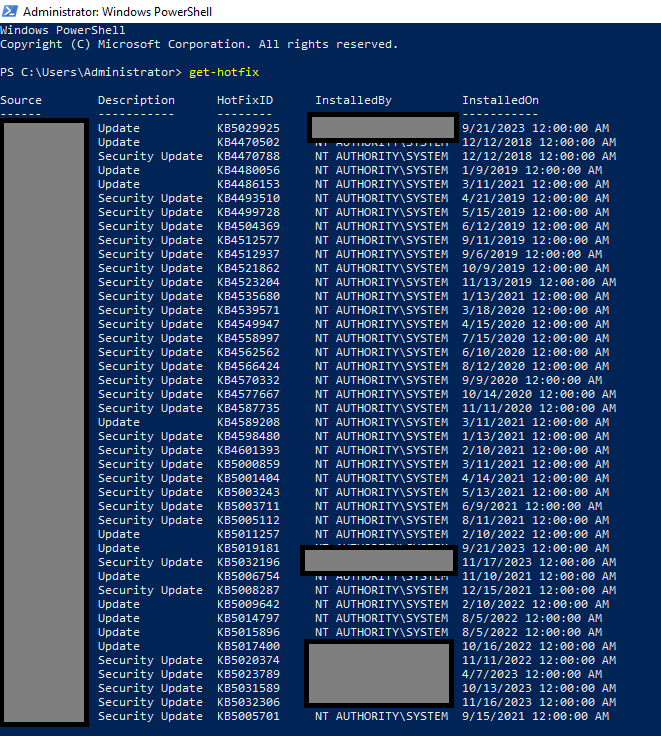Select hotfix ID KB4480056
Viewport: 661px width, 736px height.
248,170
